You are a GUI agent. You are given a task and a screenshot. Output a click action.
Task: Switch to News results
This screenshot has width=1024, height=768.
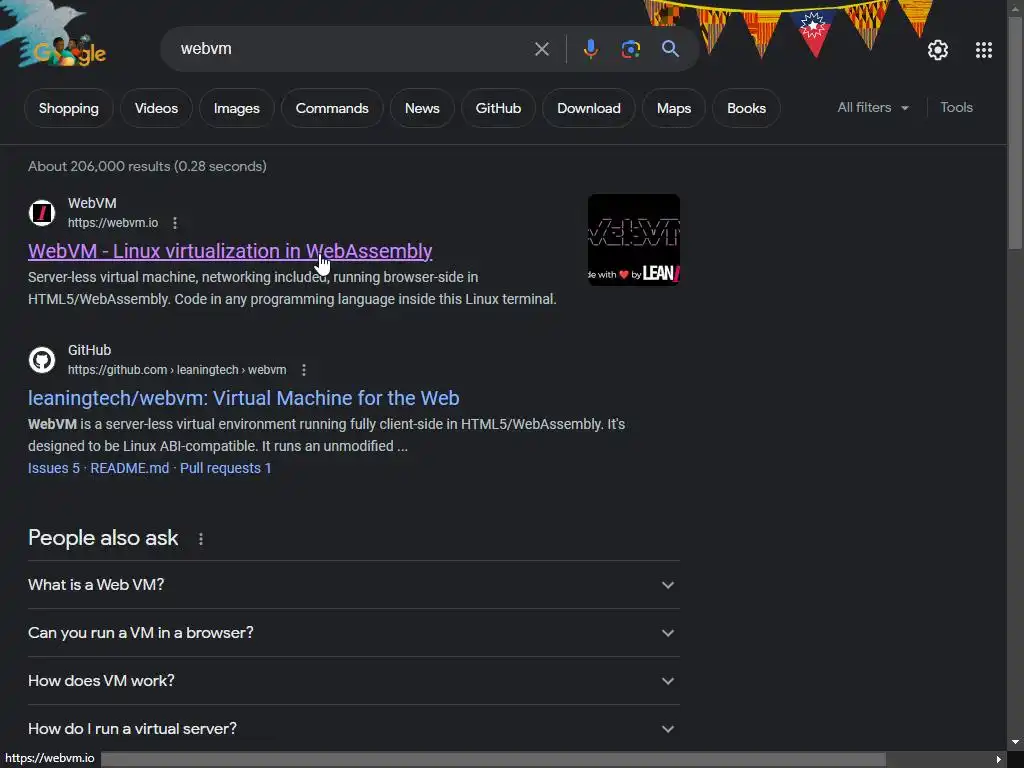point(422,108)
